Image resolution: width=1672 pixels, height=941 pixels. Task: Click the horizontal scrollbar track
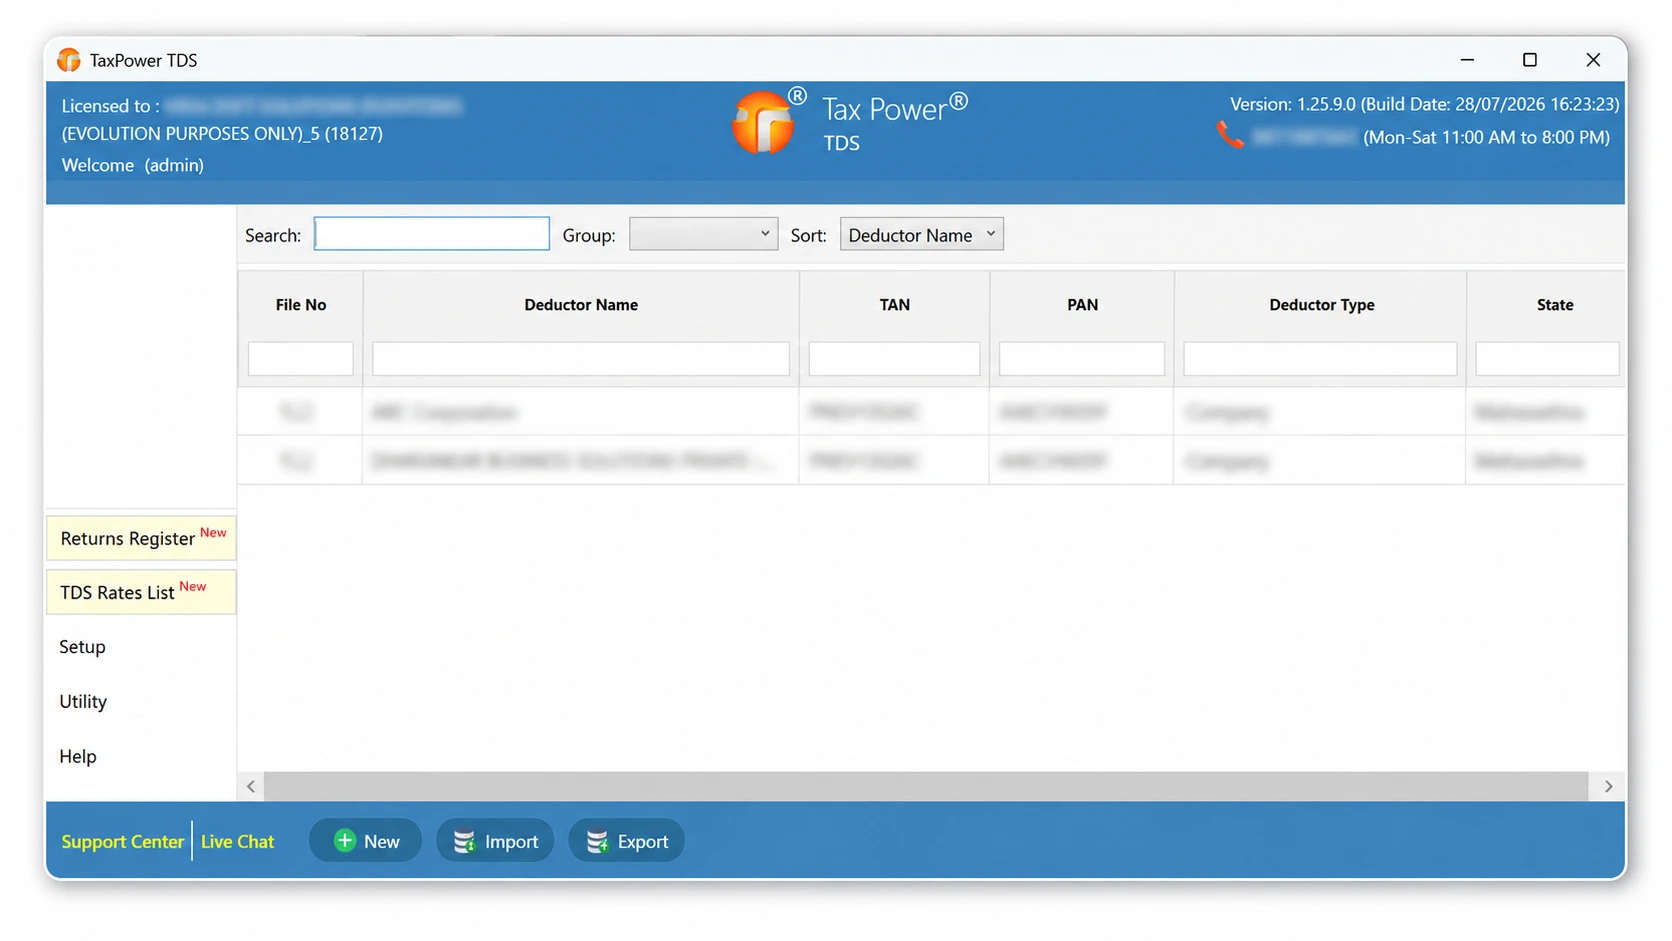(x=926, y=787)
